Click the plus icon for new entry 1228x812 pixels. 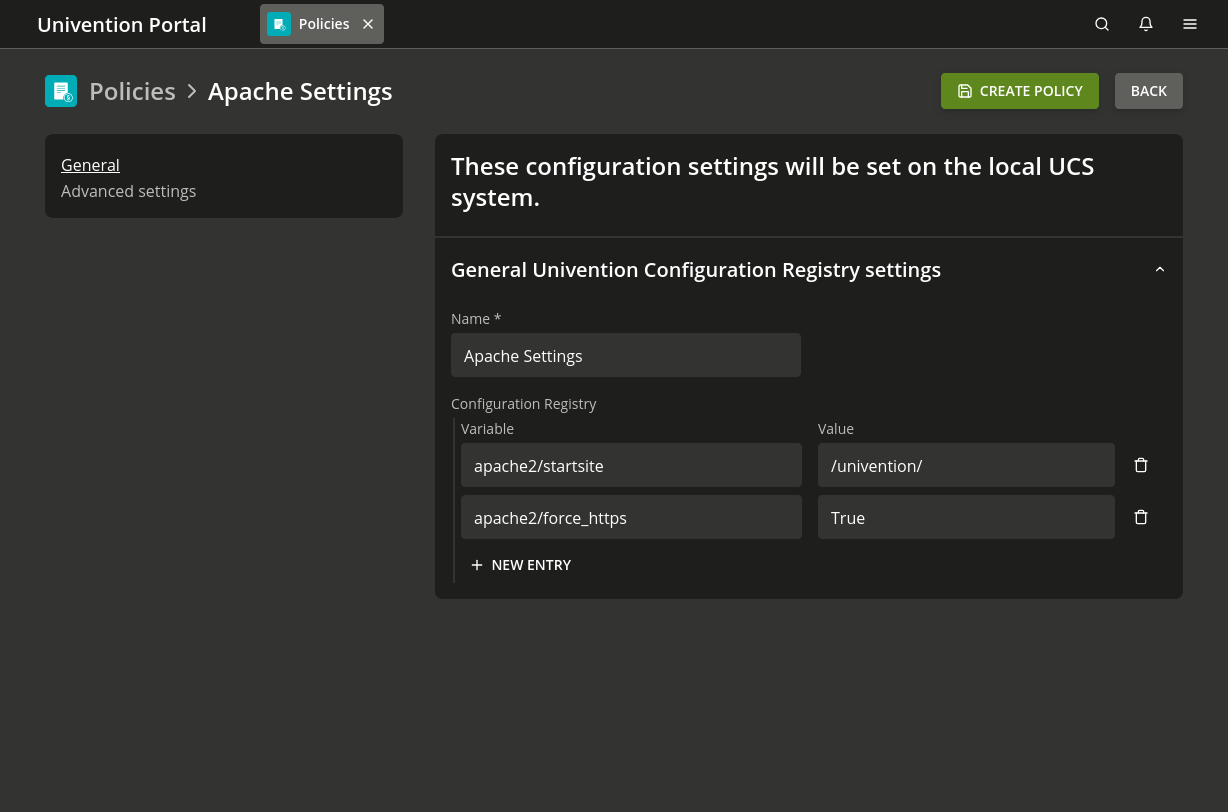point(477,565)
